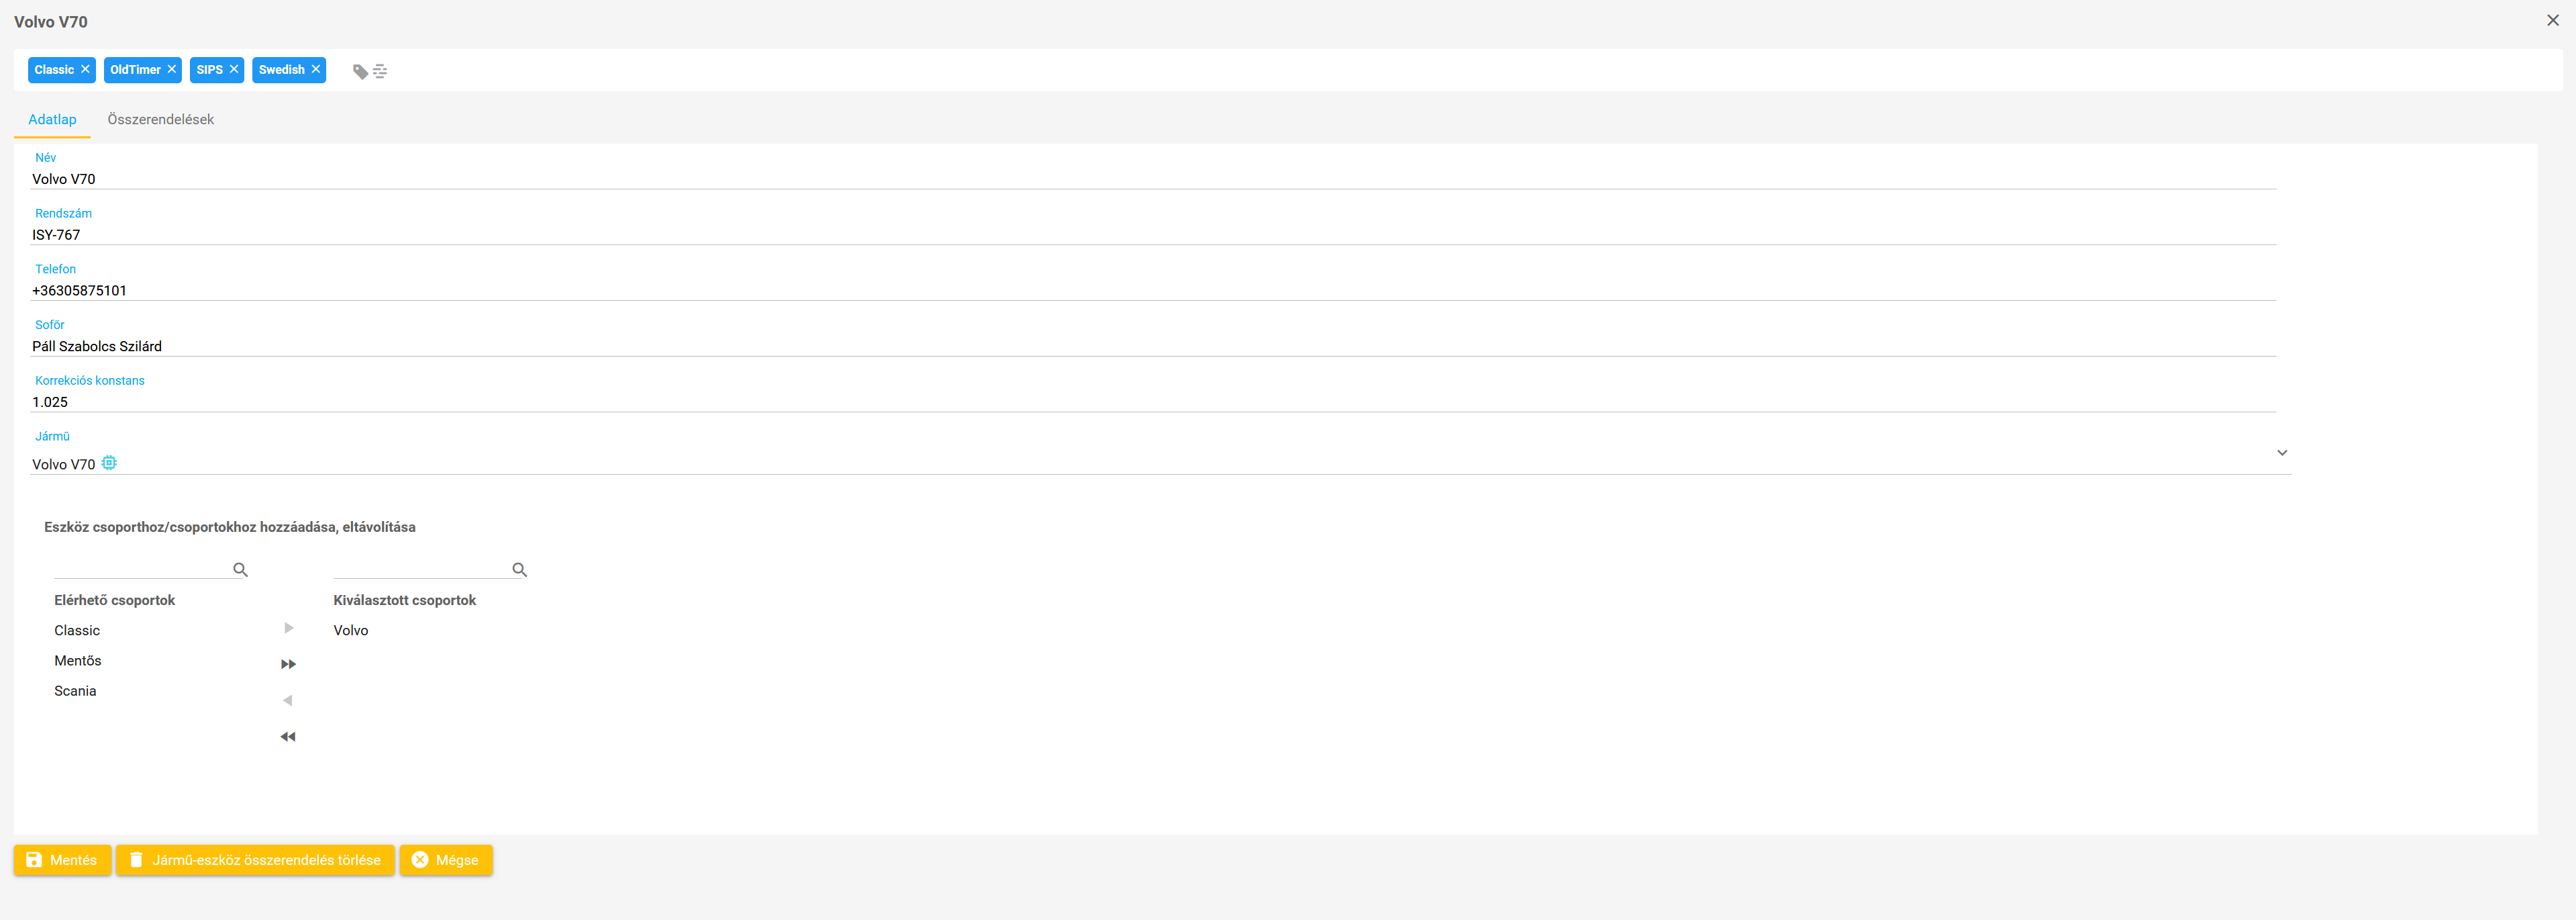This screenshot has width=2576, height=920.
Task: Click the Rendszám input field
Action: pyautogui.click(x=1150, y=235)
